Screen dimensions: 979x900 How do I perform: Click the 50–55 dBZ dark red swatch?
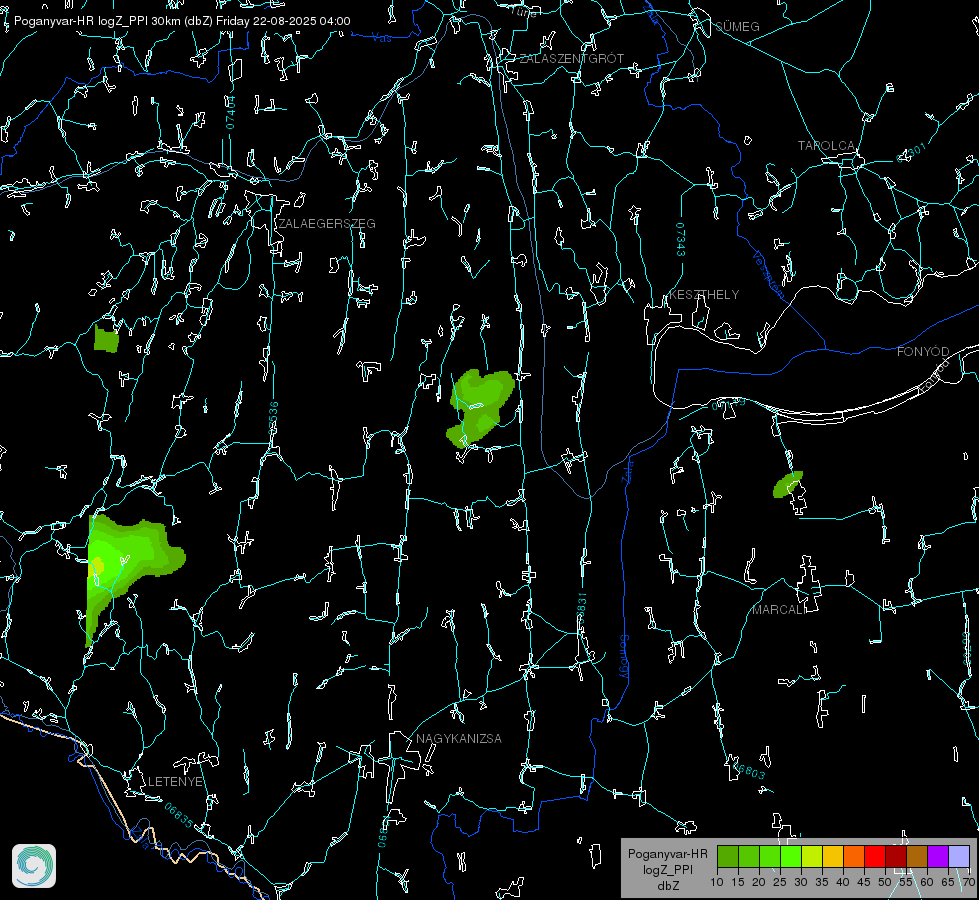pos(896,856)
